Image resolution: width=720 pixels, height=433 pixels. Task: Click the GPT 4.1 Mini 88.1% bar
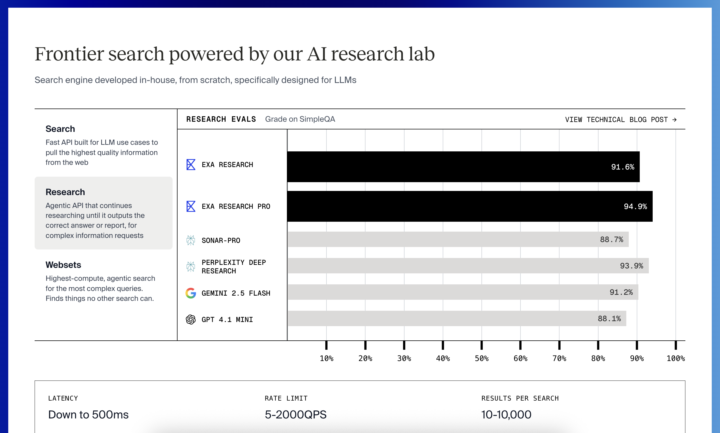click(x=457, y=319)
